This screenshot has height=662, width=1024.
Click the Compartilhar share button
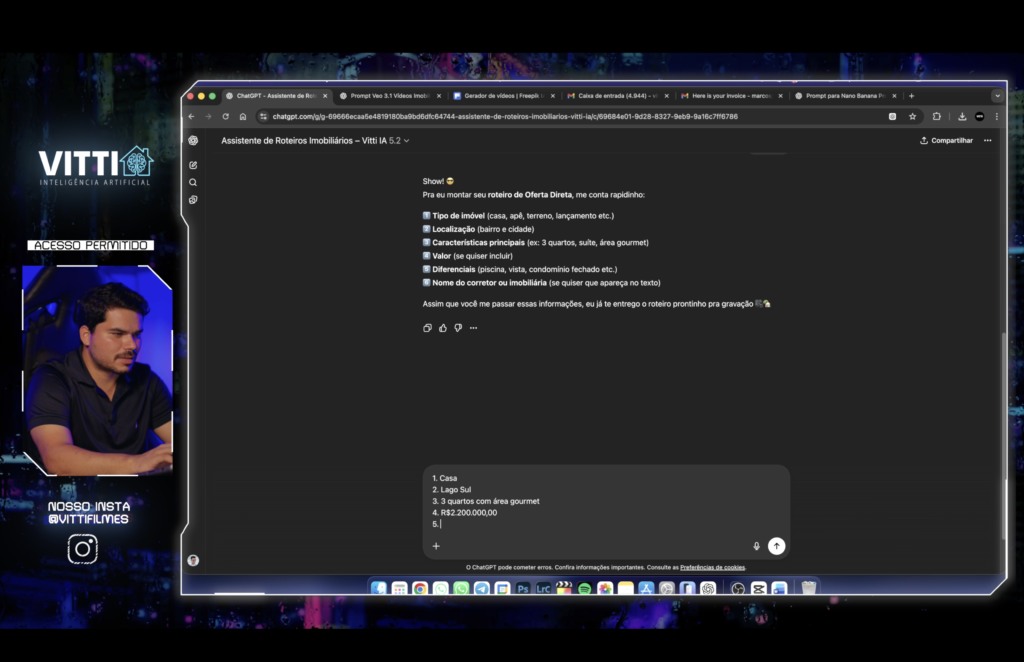click(x=946, y=141)
